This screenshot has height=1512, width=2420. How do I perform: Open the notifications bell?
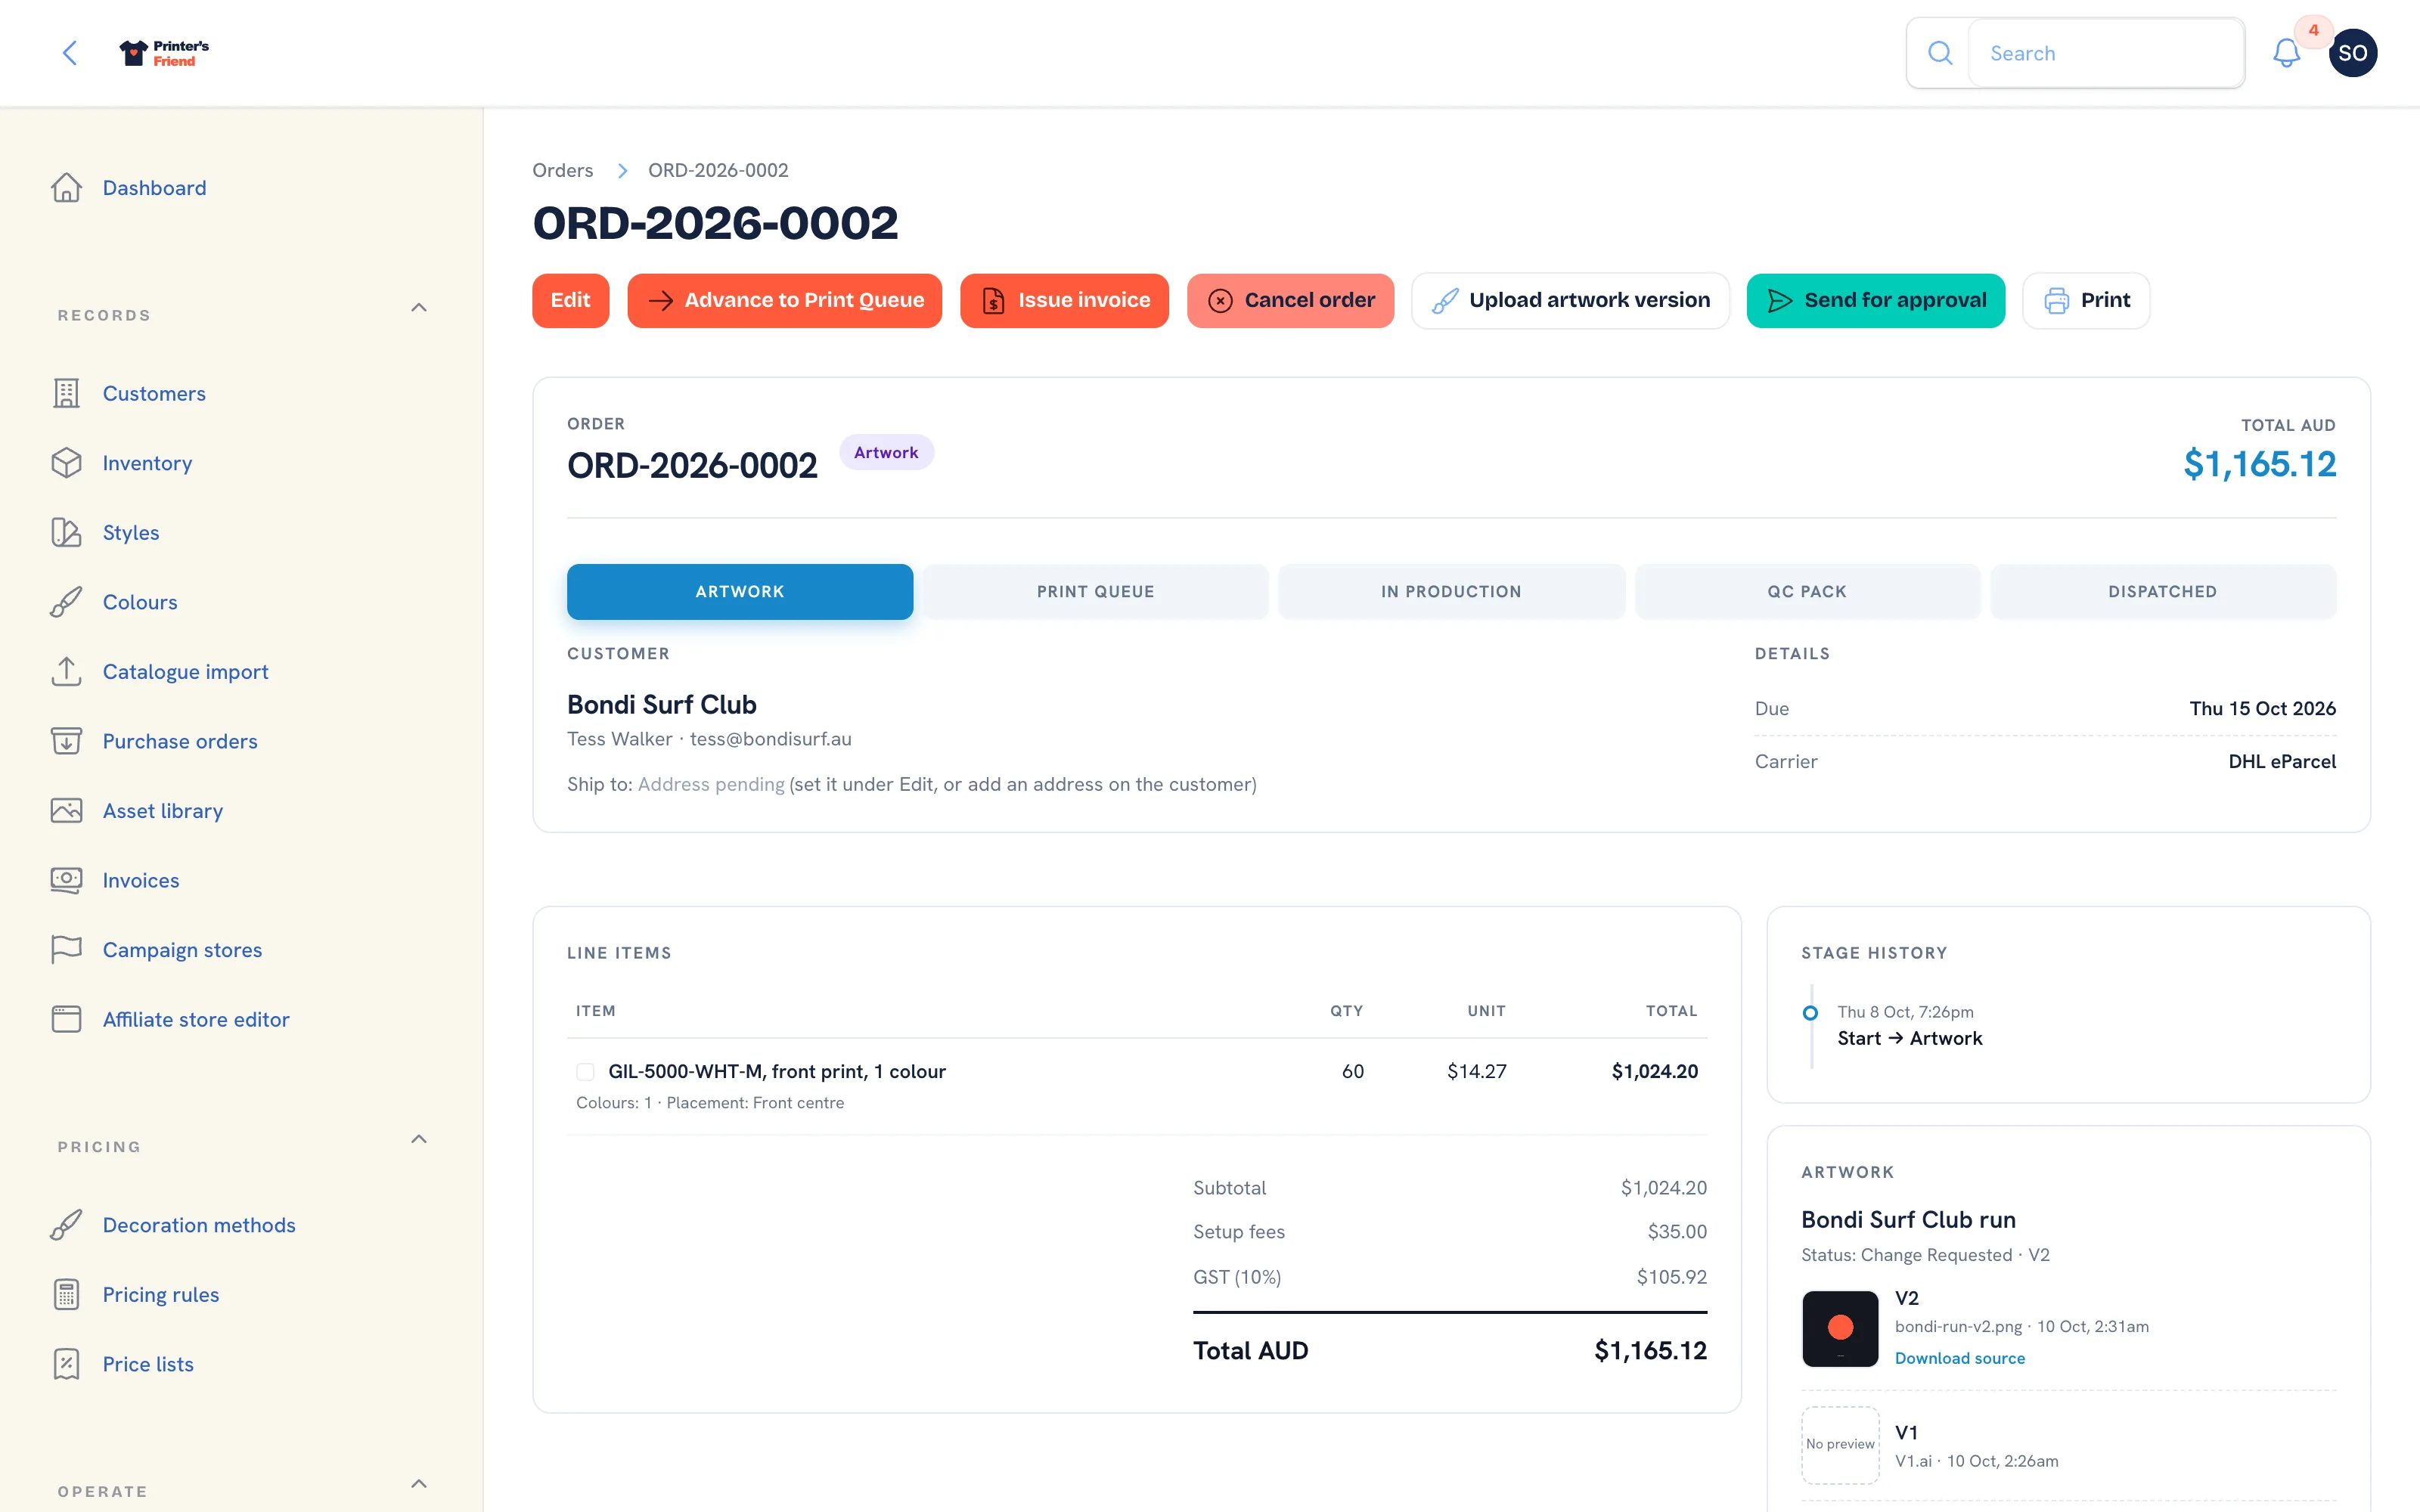point(2286,53)
